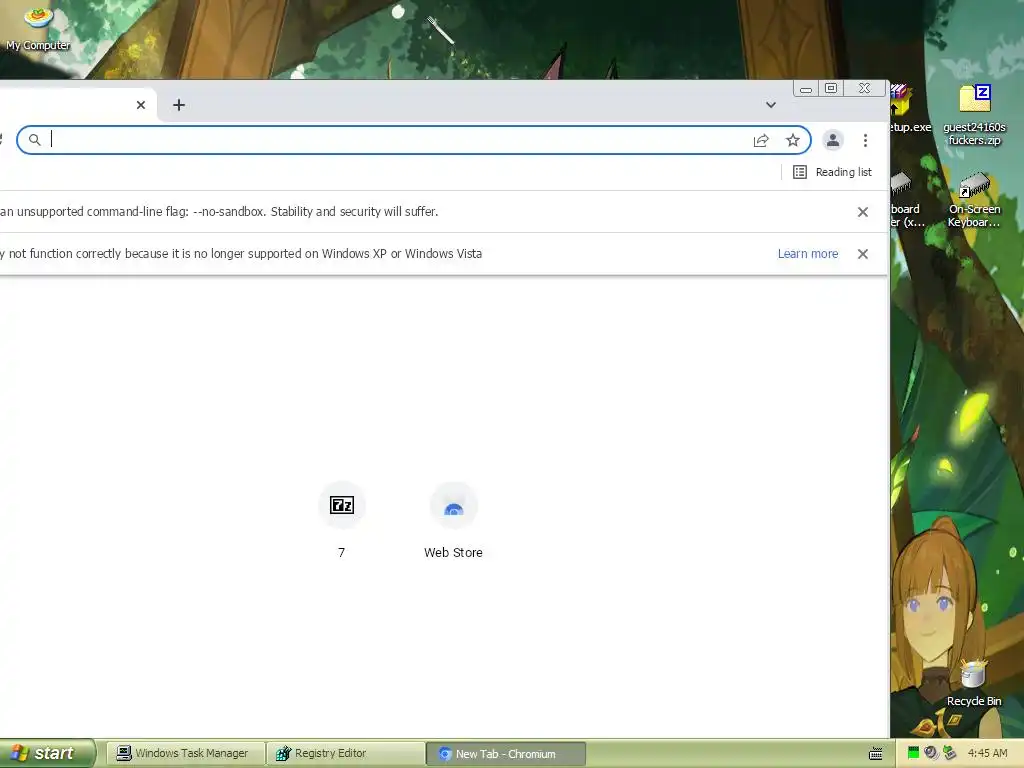Close the Chromium window
Viewport: 1024px width, 768px height.
(865, 88)
